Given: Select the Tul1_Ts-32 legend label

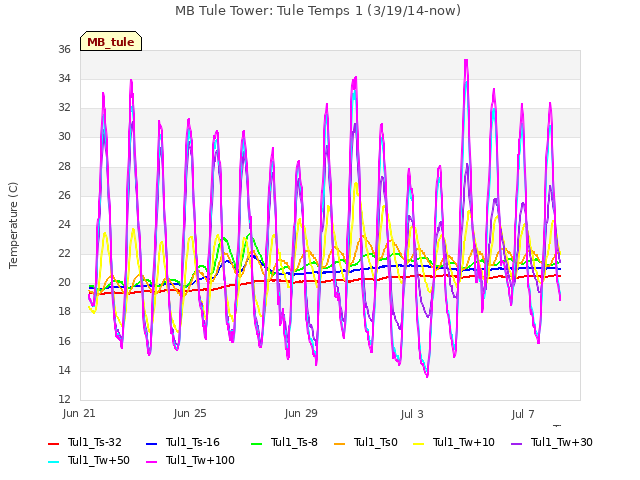Looking at the screenshot, I should coord(95,442).
